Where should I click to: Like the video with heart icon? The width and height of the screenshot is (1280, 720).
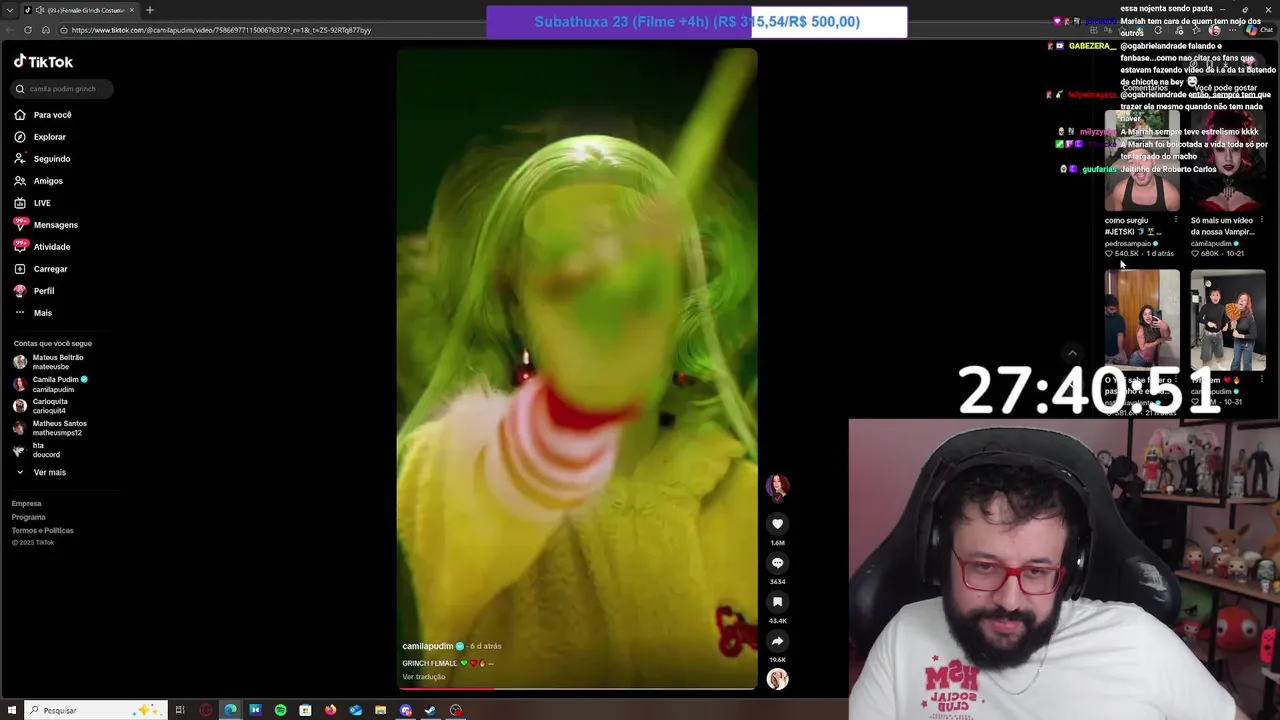pos(777,524)
